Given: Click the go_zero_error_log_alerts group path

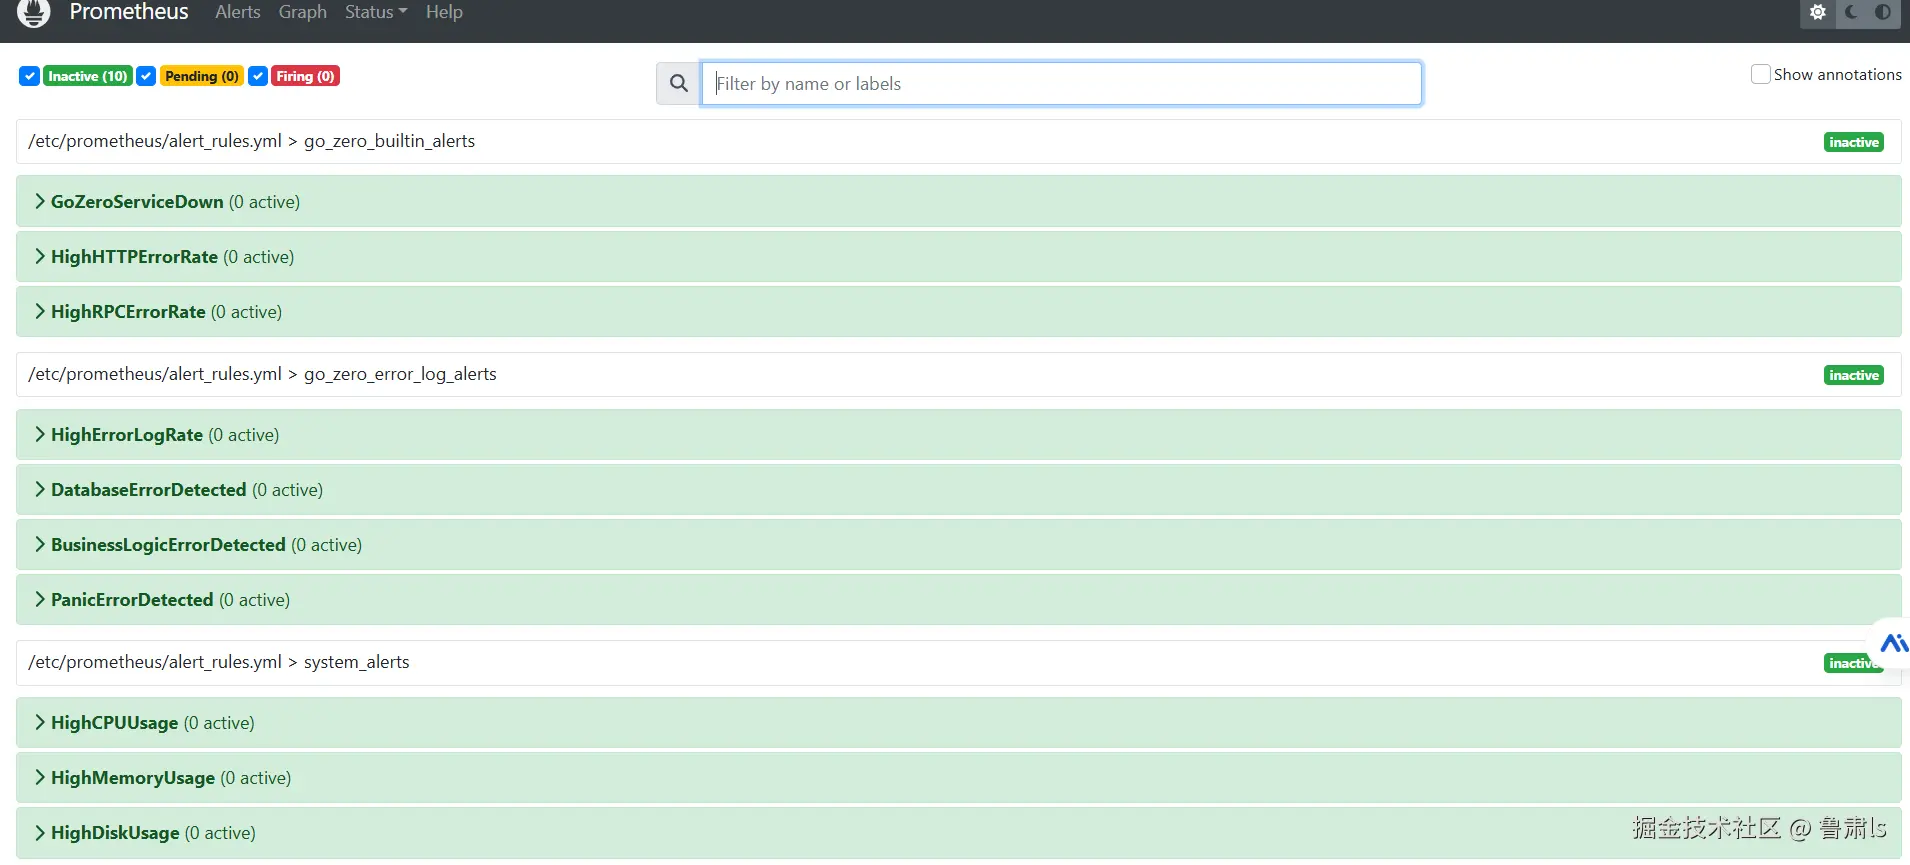Looking at the screenshot, I should (263, 374).
